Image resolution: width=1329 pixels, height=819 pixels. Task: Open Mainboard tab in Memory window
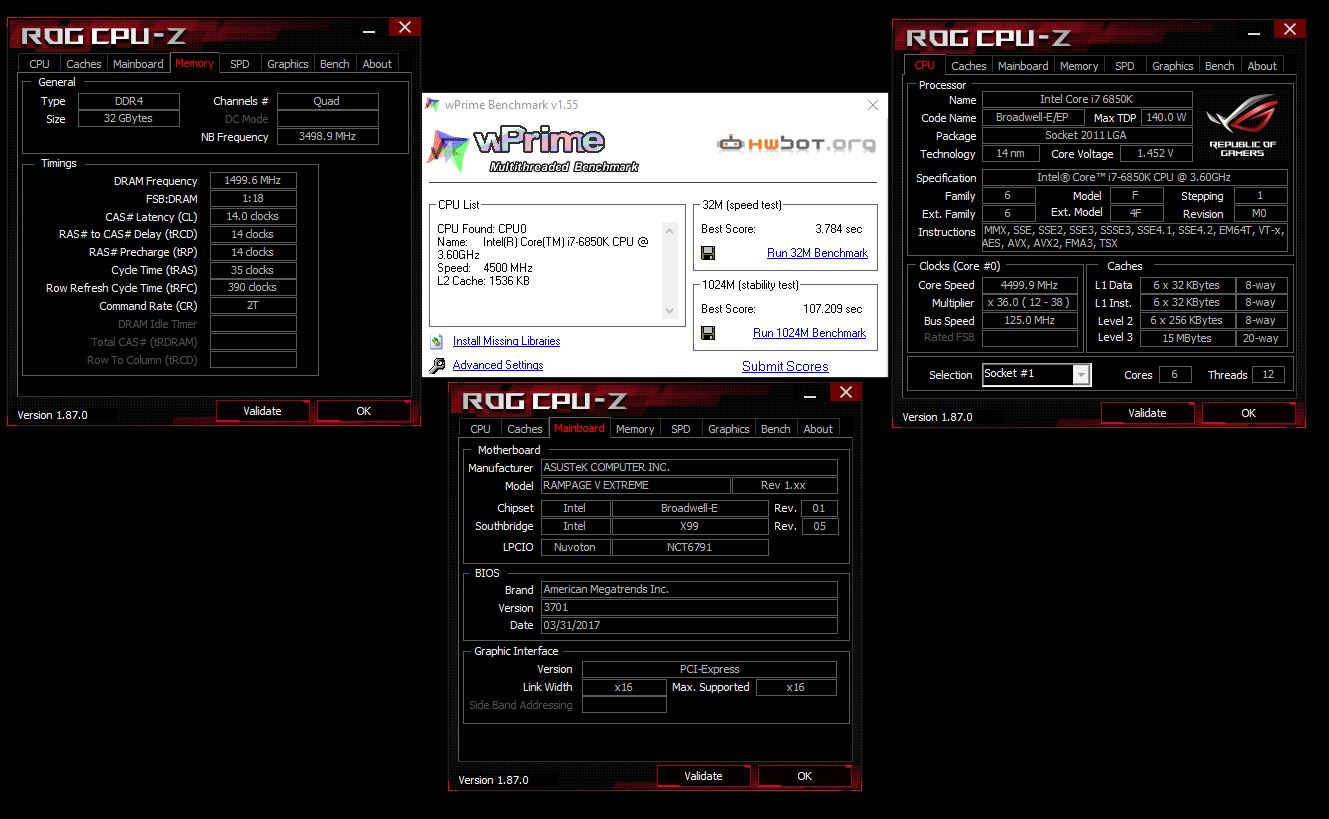click(x=138, y=64)
